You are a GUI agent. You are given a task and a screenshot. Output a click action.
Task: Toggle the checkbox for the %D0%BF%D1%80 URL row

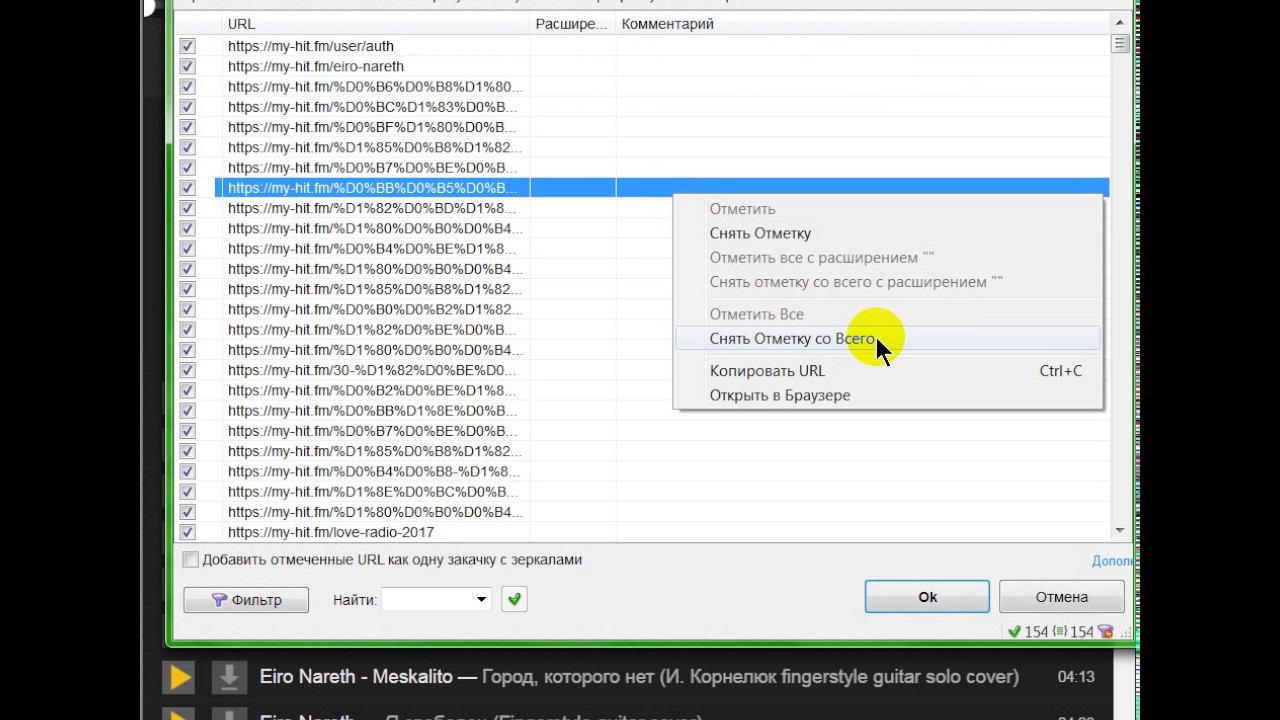point(187,127)
